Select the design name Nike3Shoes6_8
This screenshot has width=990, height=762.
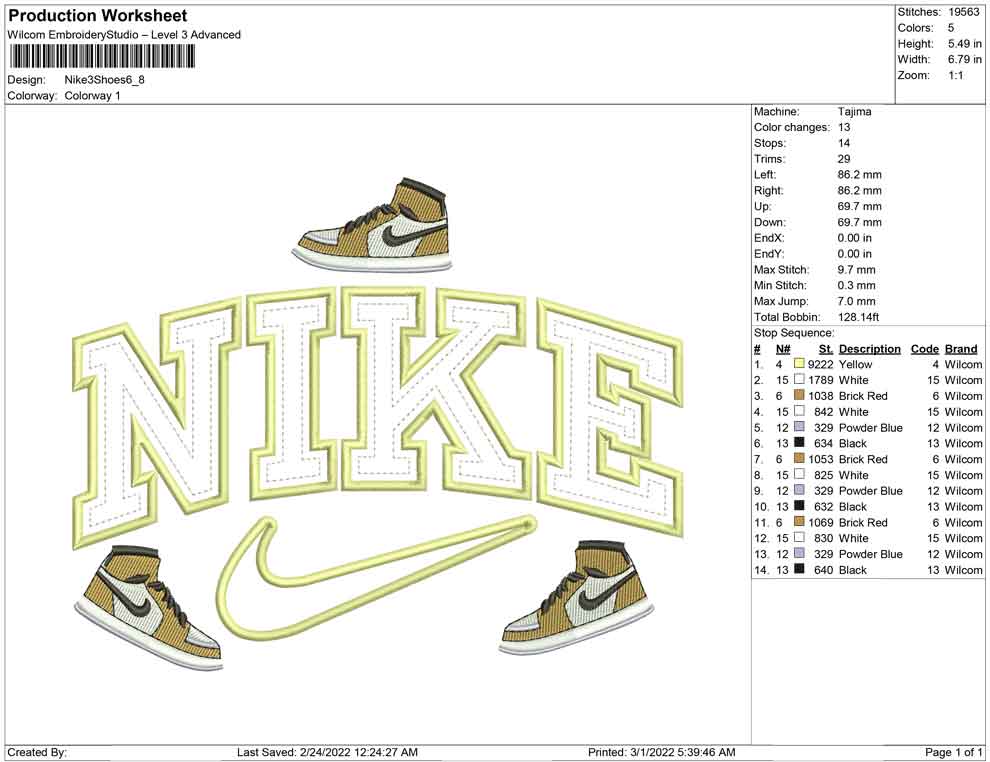click(x=104, y=80)
